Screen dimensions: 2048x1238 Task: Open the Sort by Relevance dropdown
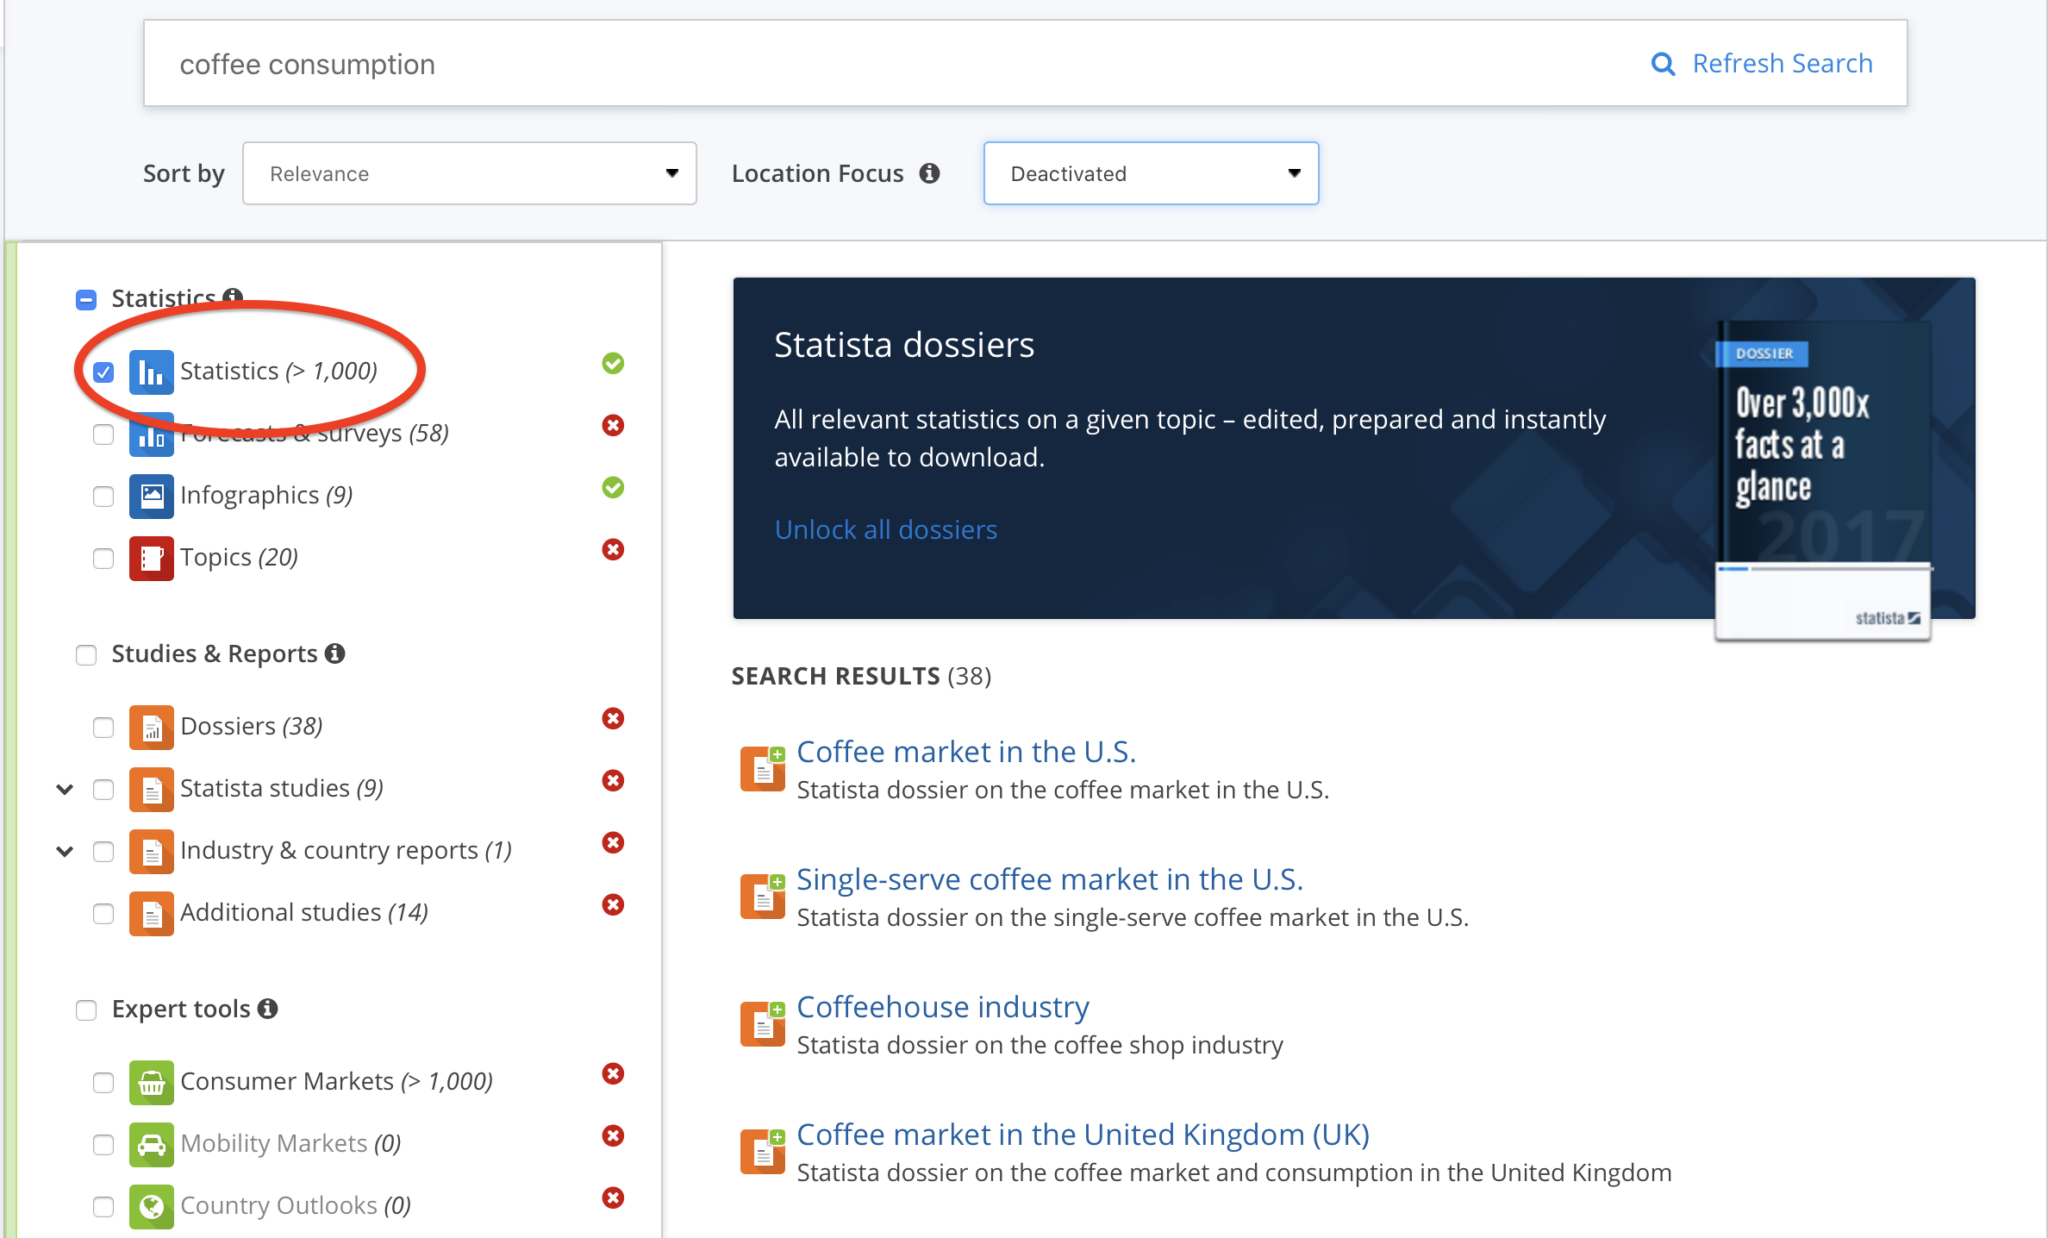coord(469,174)
